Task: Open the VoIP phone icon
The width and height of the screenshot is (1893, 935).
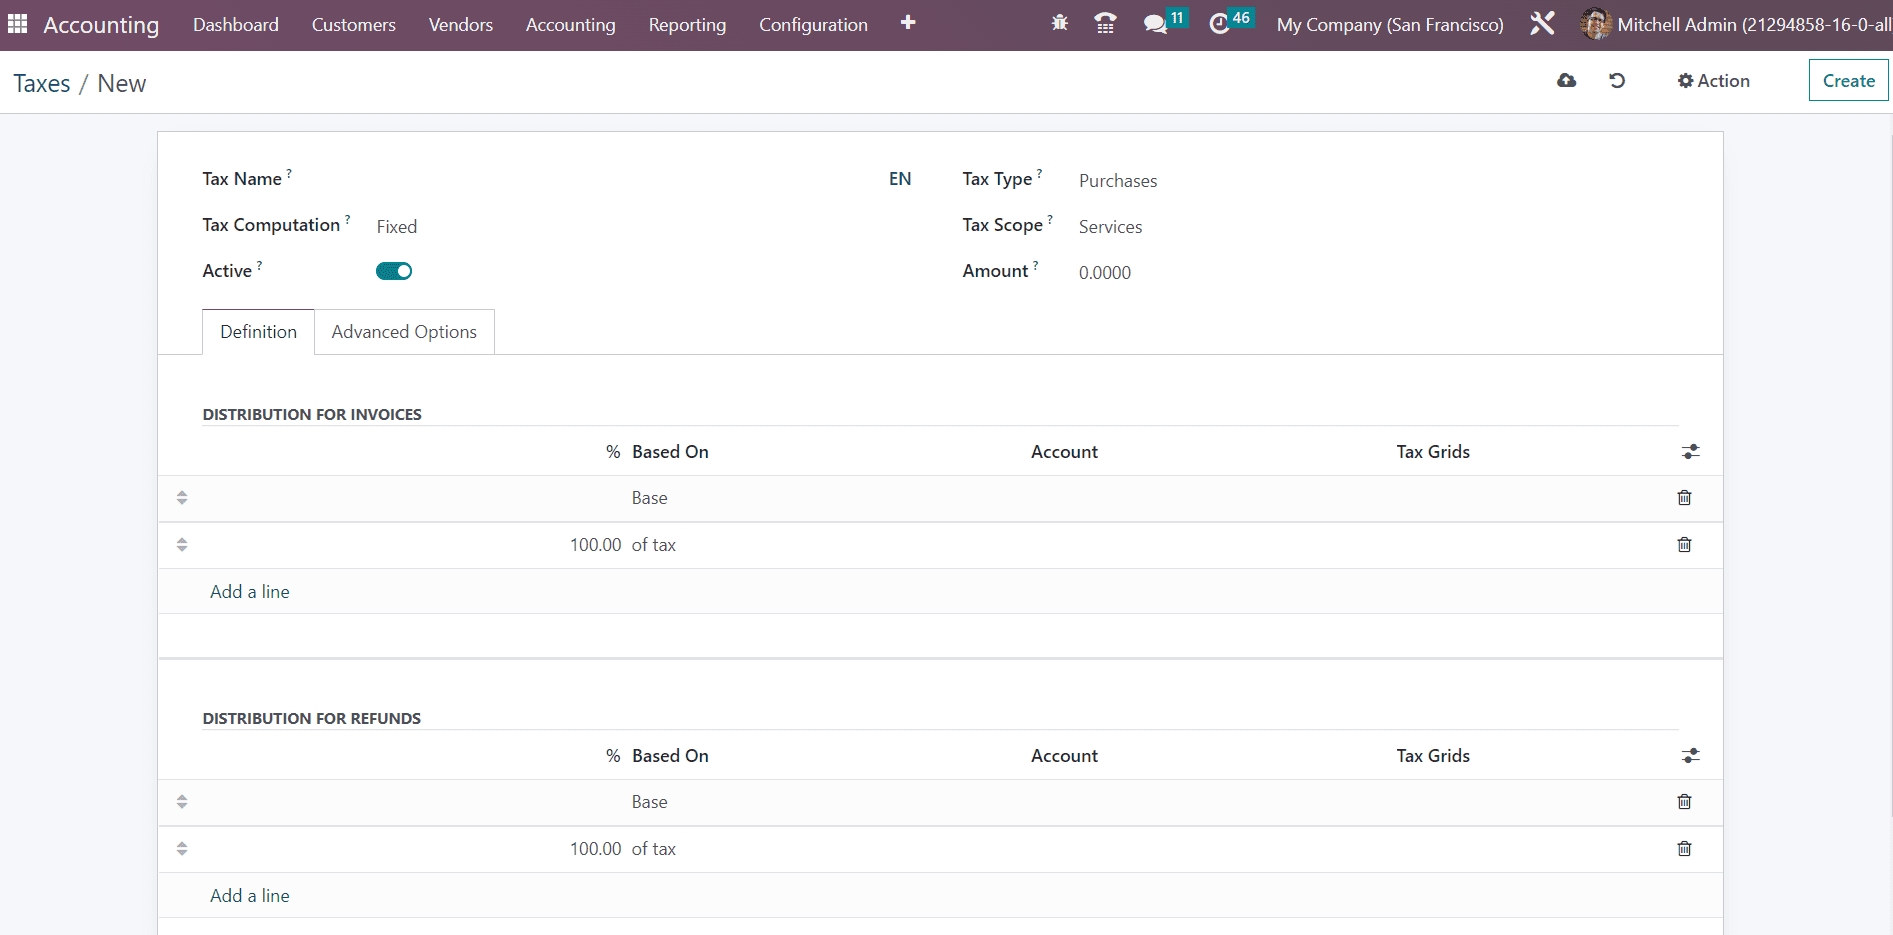Action: (x=1105, y=23)
